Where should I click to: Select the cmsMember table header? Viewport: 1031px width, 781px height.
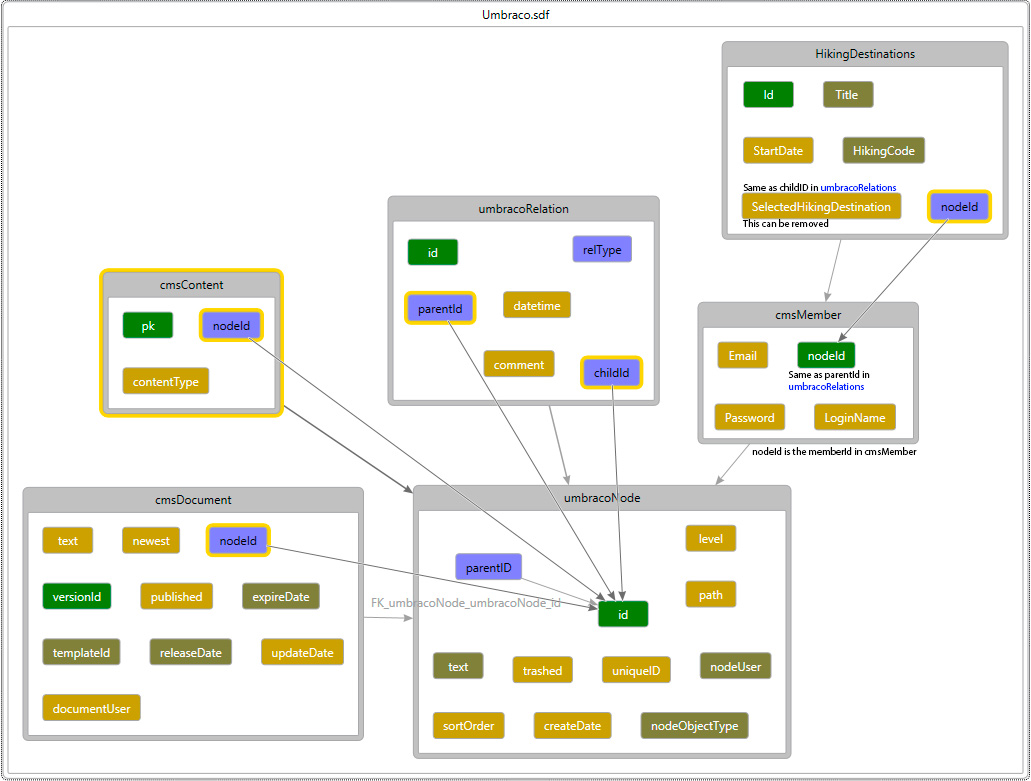tap(808, 315)
